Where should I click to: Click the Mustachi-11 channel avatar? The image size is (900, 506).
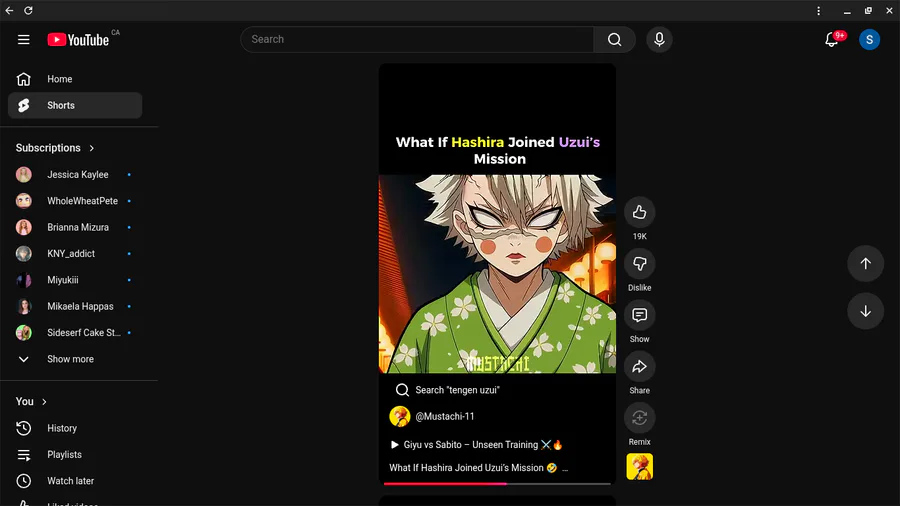click(x=400, y=417)
